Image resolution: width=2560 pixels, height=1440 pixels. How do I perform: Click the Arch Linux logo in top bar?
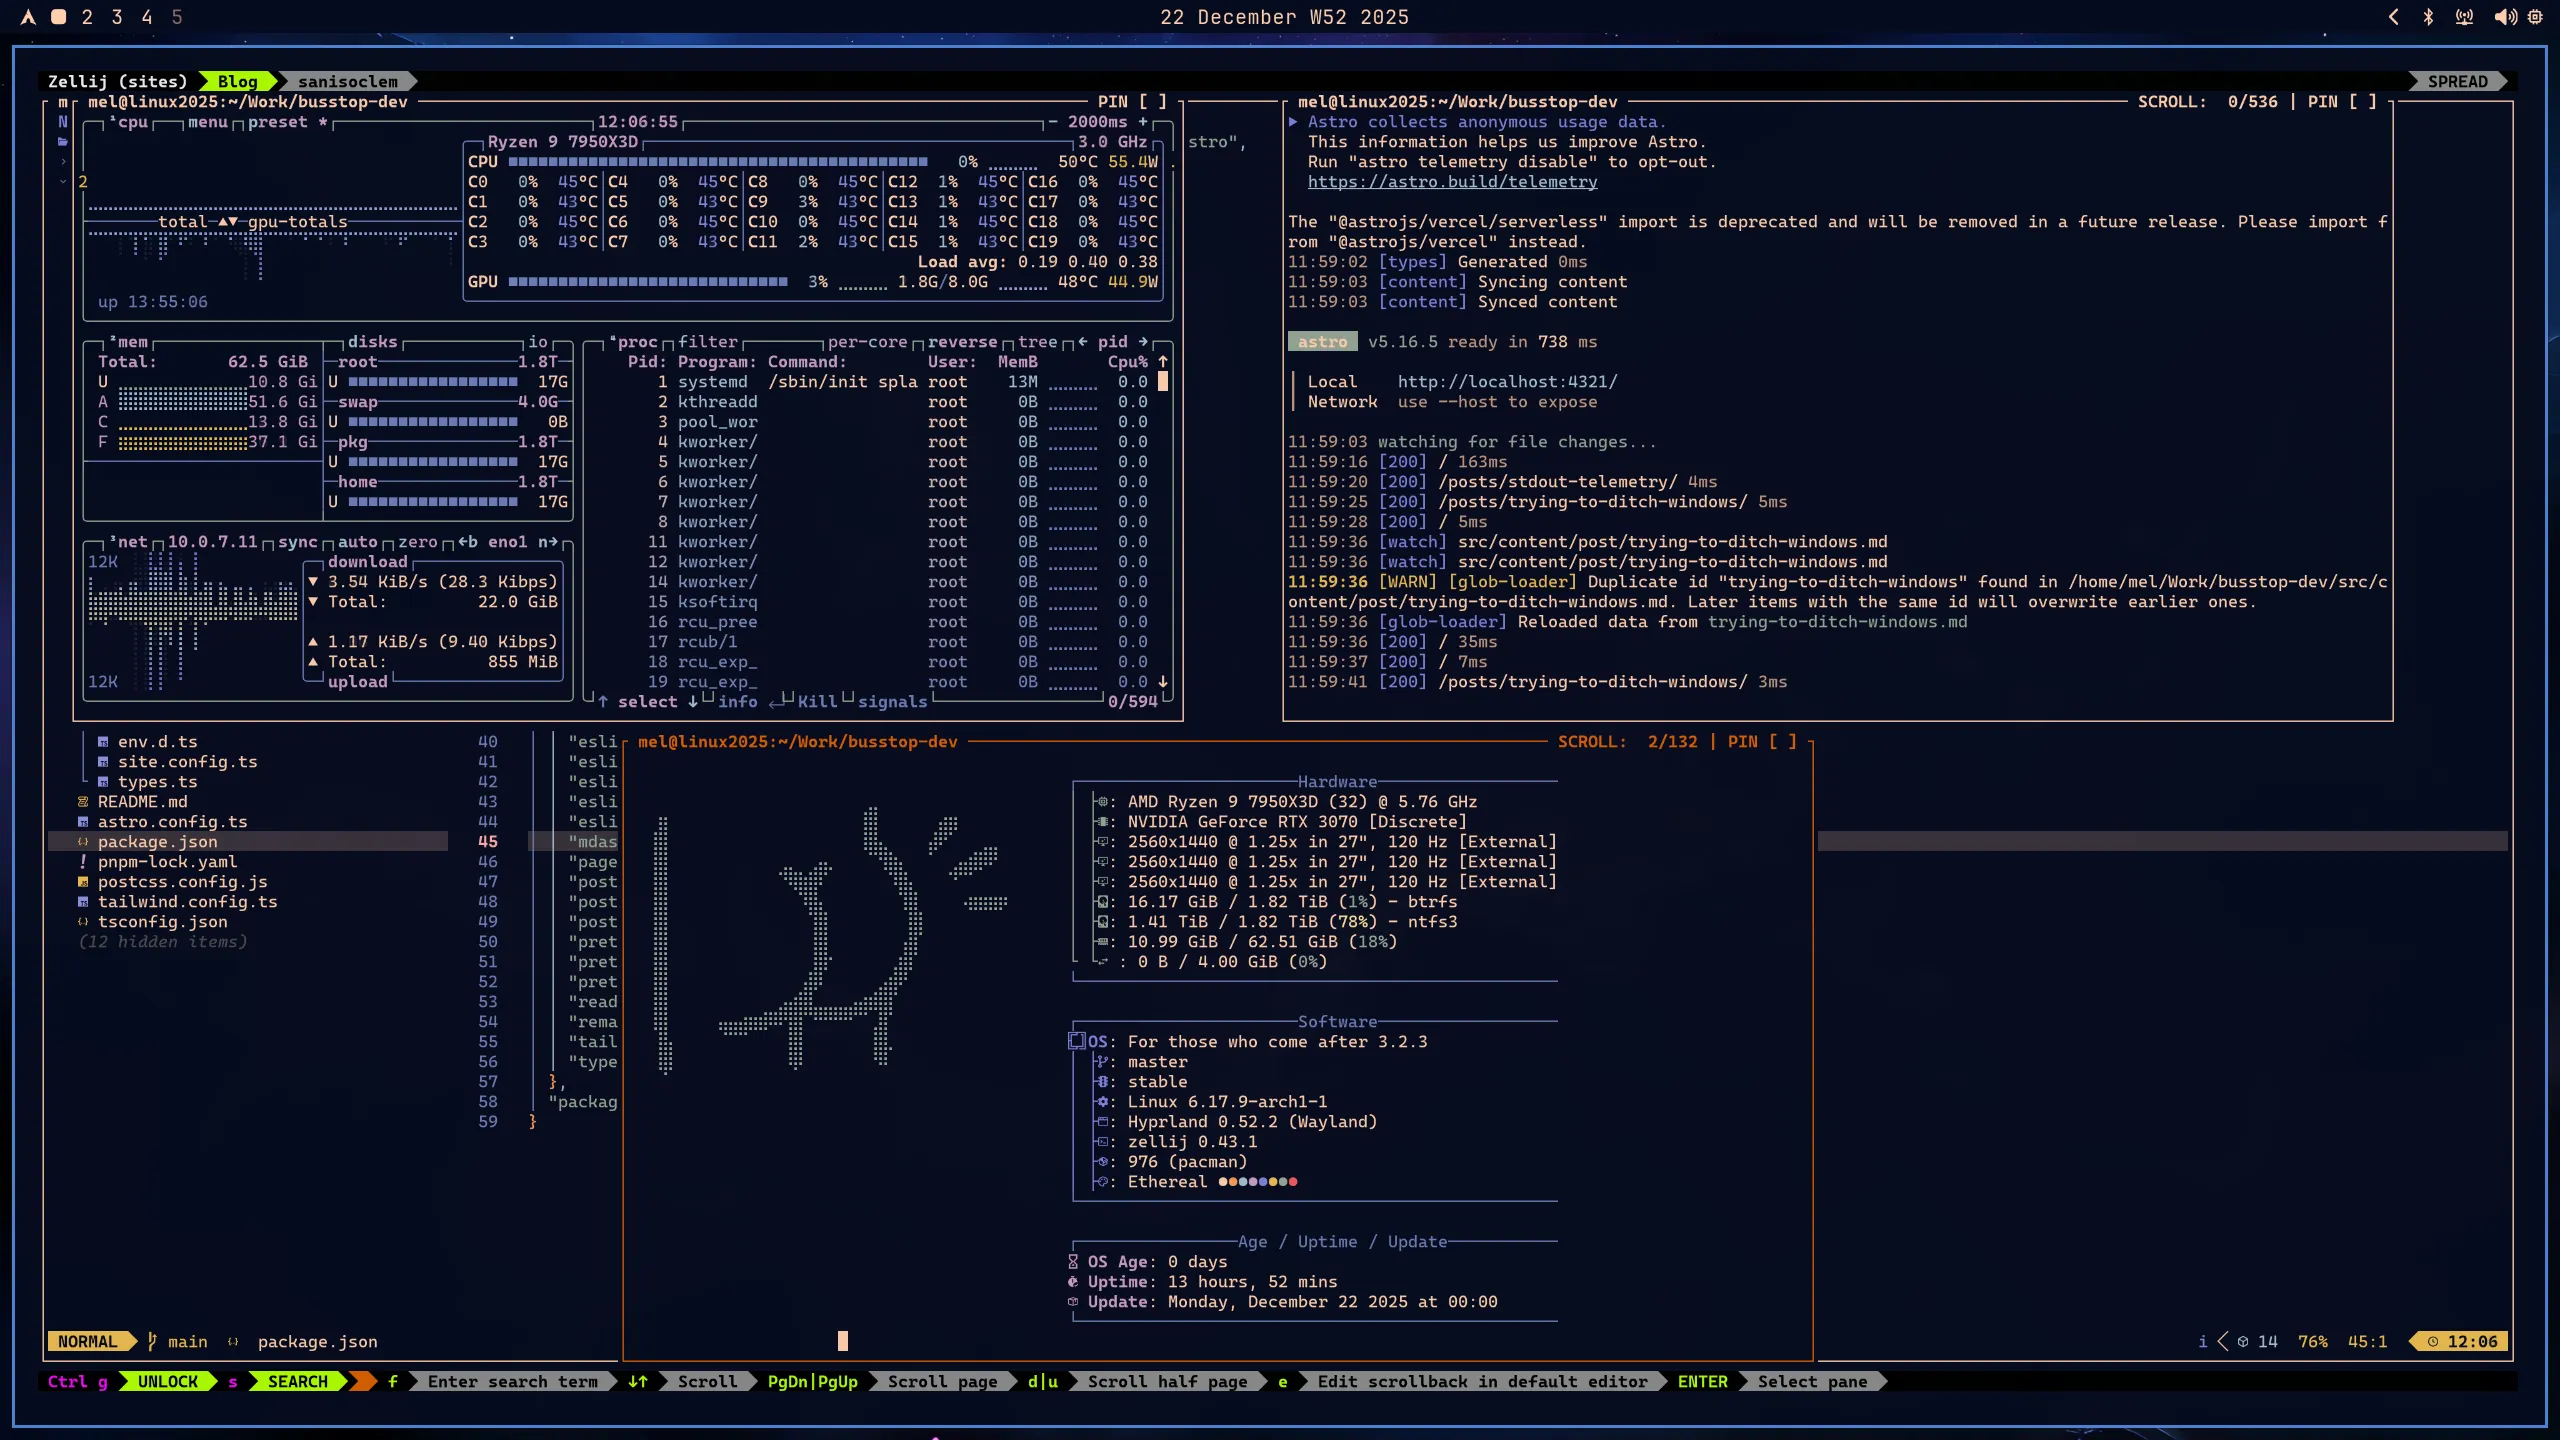click(x=30, y=16)
